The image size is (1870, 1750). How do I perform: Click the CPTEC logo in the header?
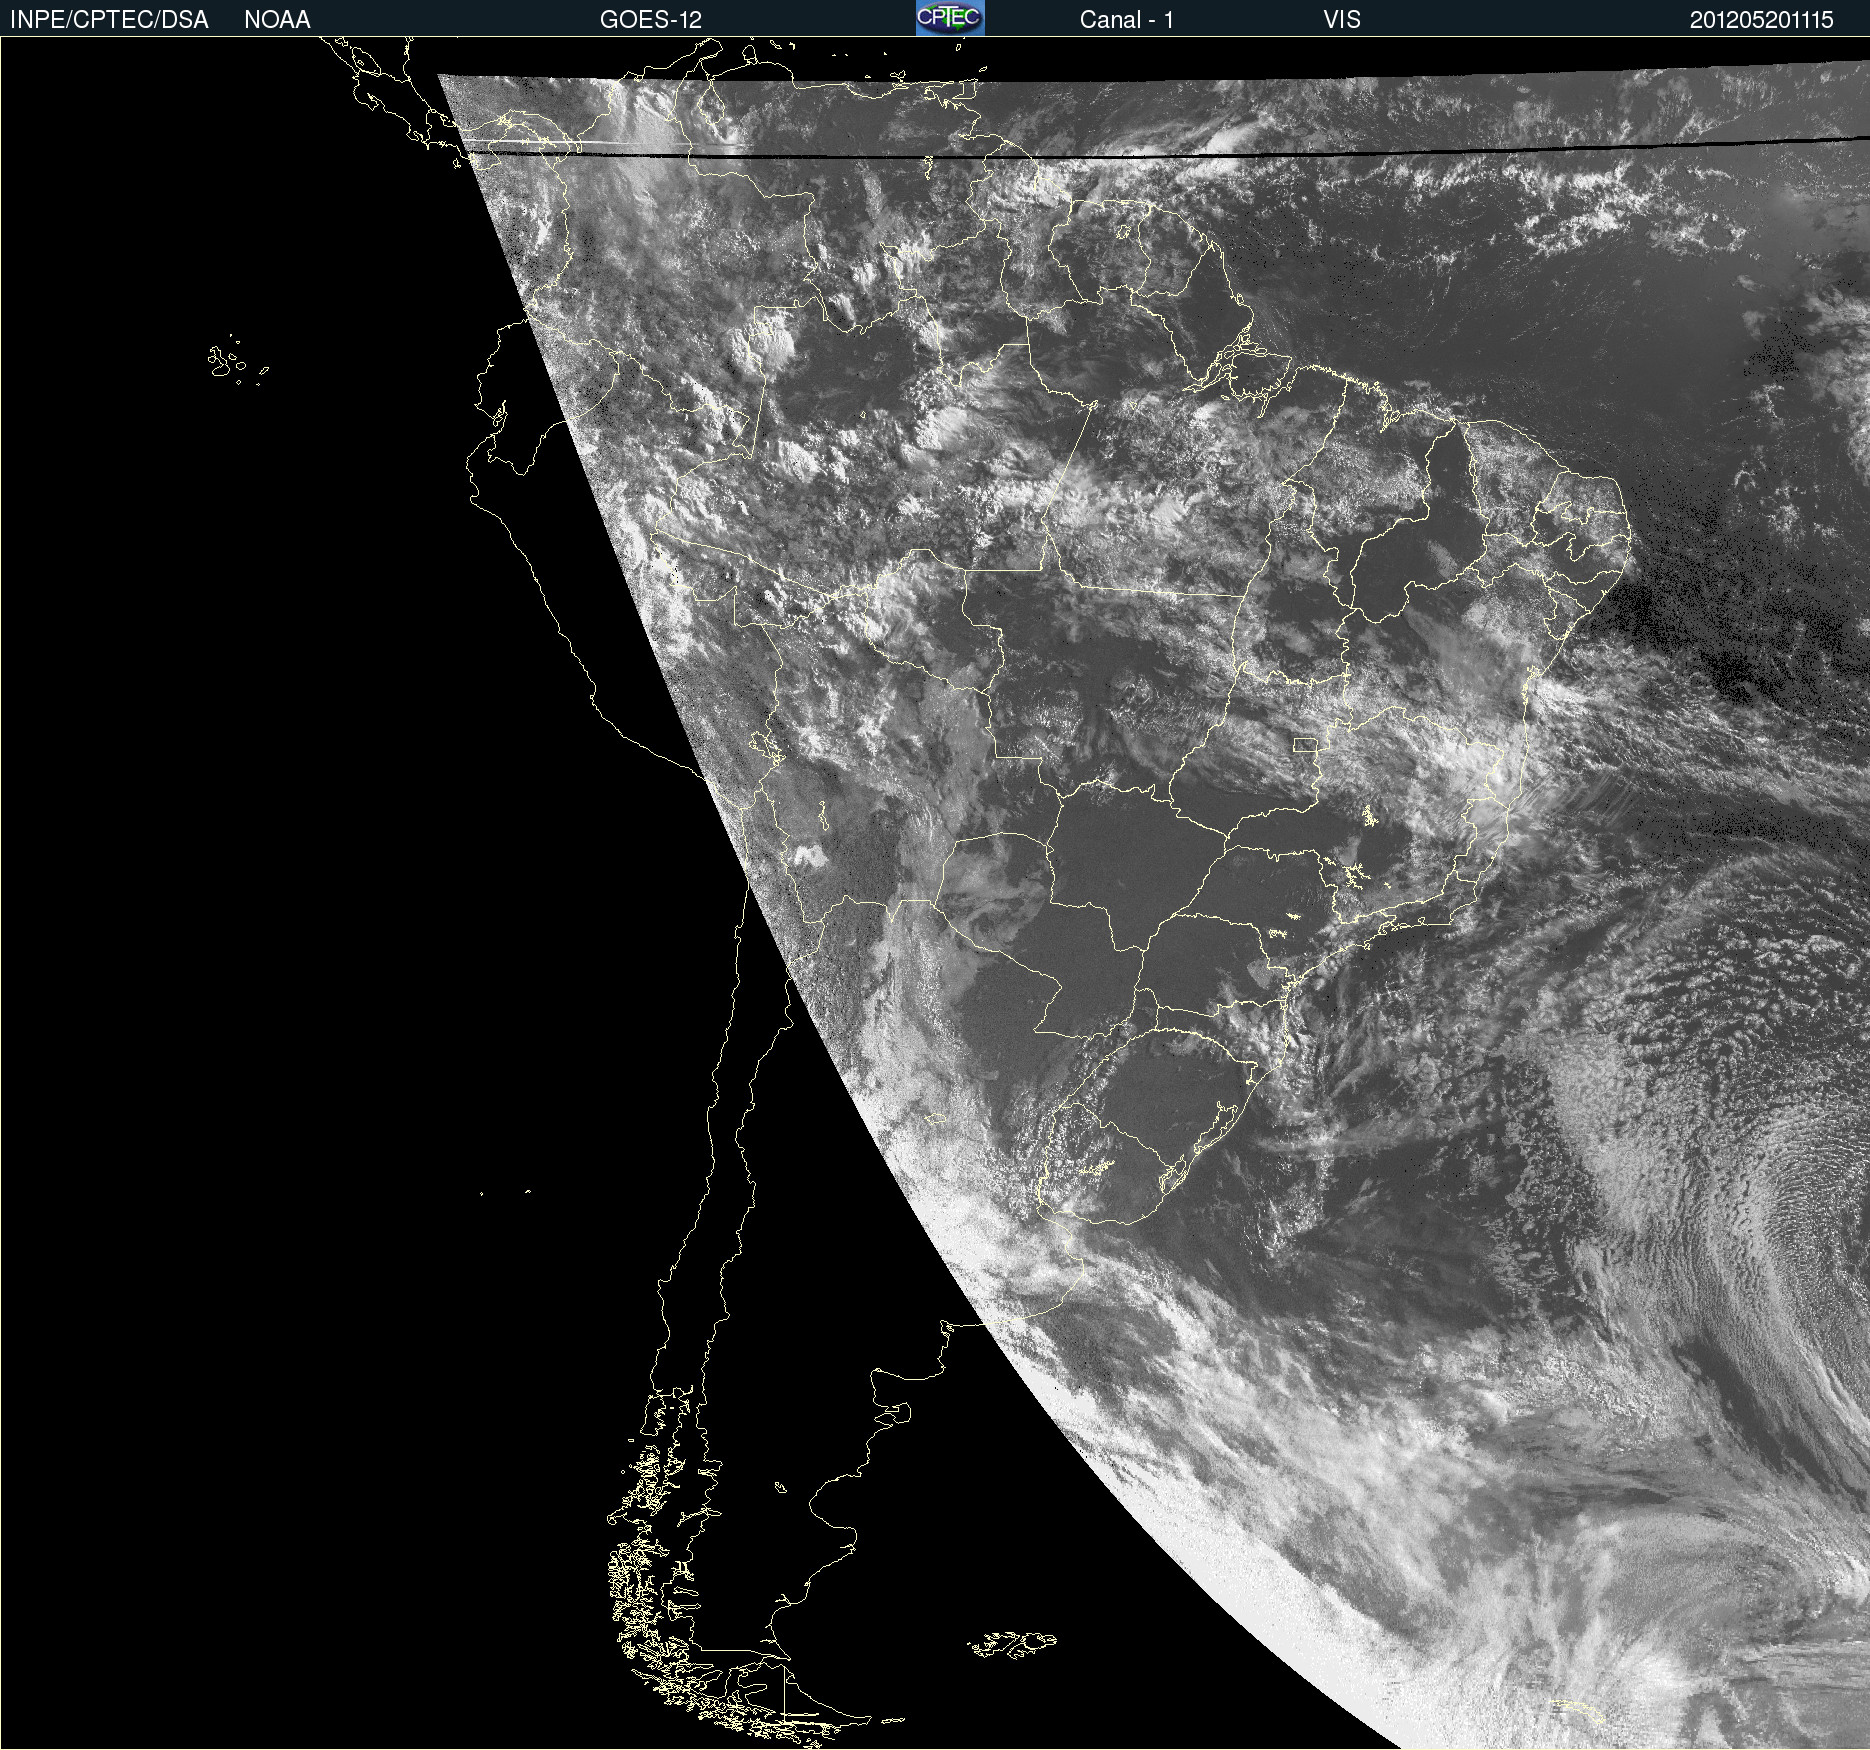(950, 18)
